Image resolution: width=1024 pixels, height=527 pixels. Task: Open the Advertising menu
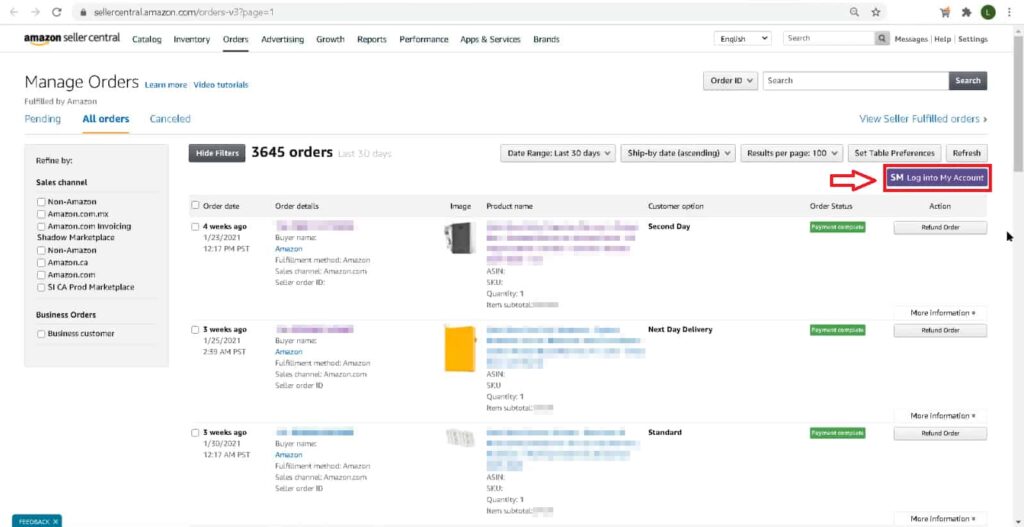click(283, 39)
